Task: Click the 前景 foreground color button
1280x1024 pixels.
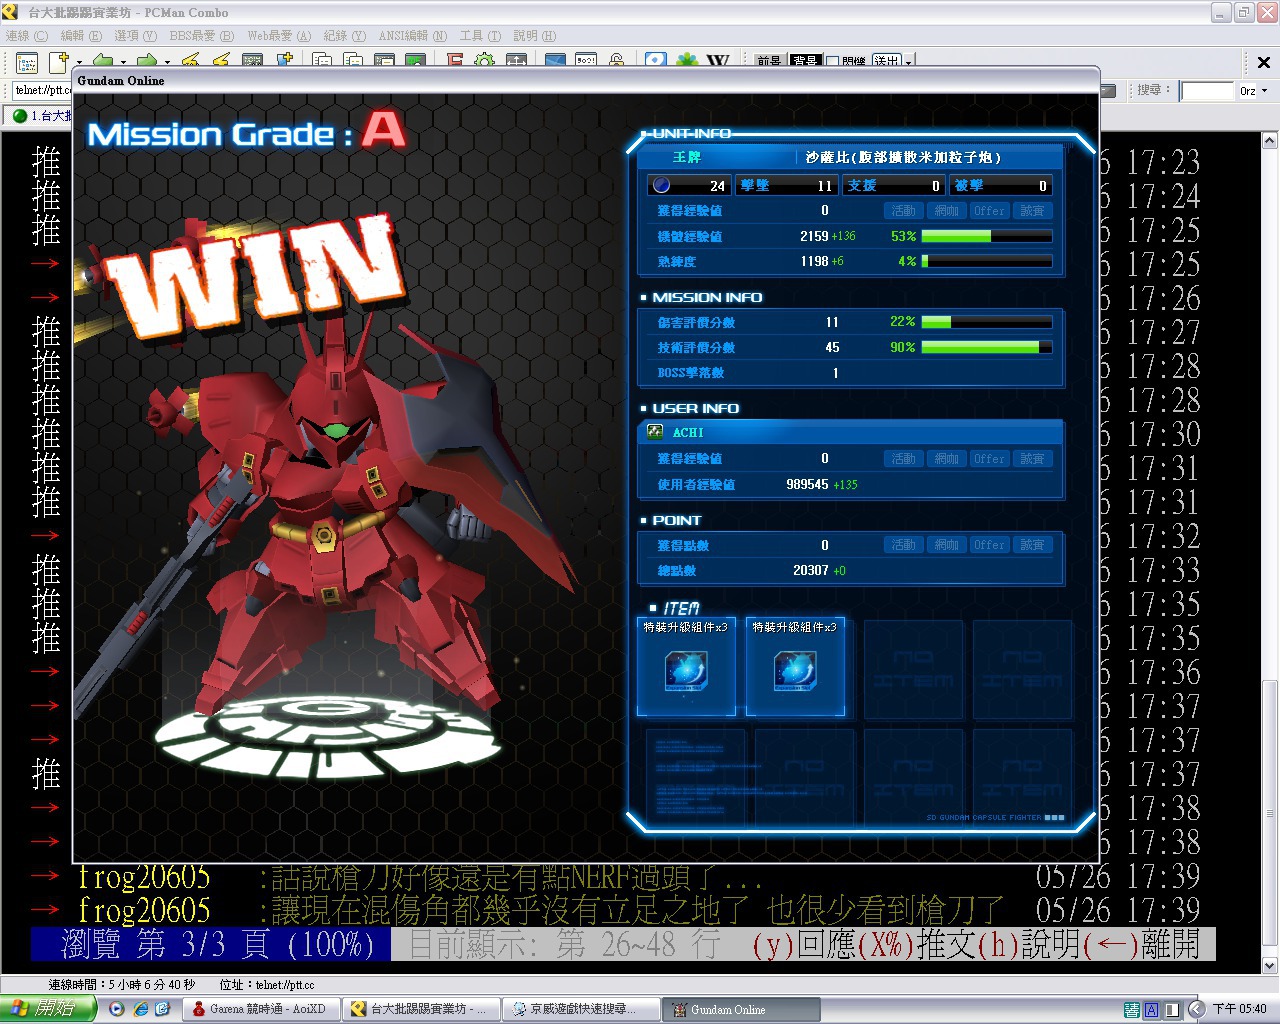Action: click(769, 62)
